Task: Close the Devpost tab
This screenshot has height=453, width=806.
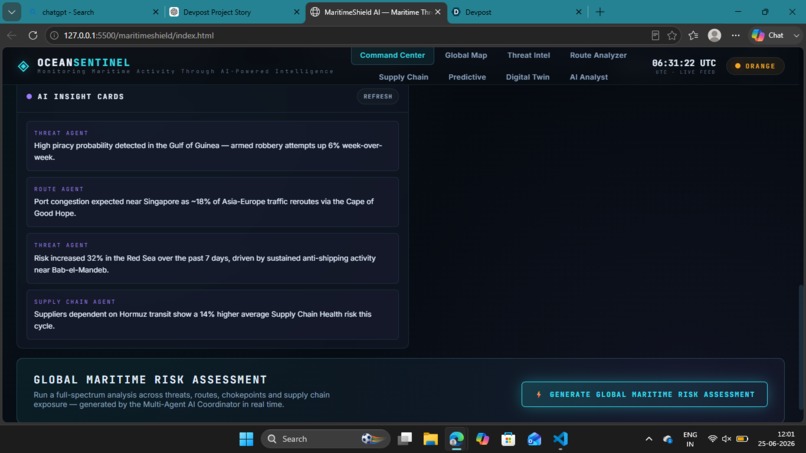Action: [579, 12]
